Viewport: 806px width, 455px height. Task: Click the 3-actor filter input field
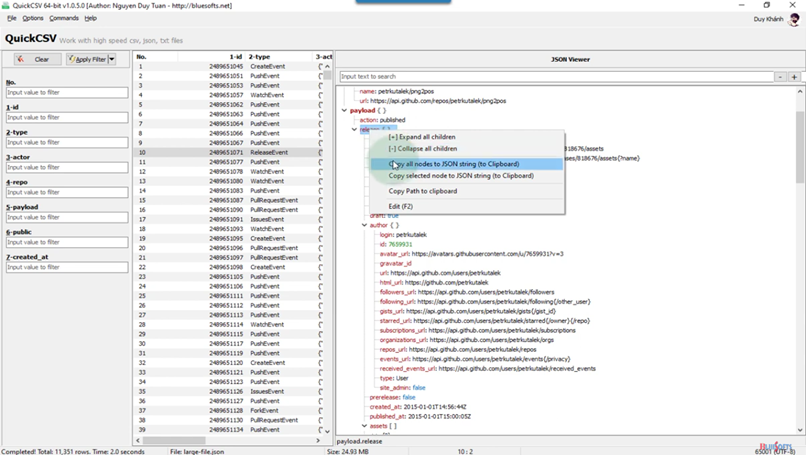[x=67, y=167]
